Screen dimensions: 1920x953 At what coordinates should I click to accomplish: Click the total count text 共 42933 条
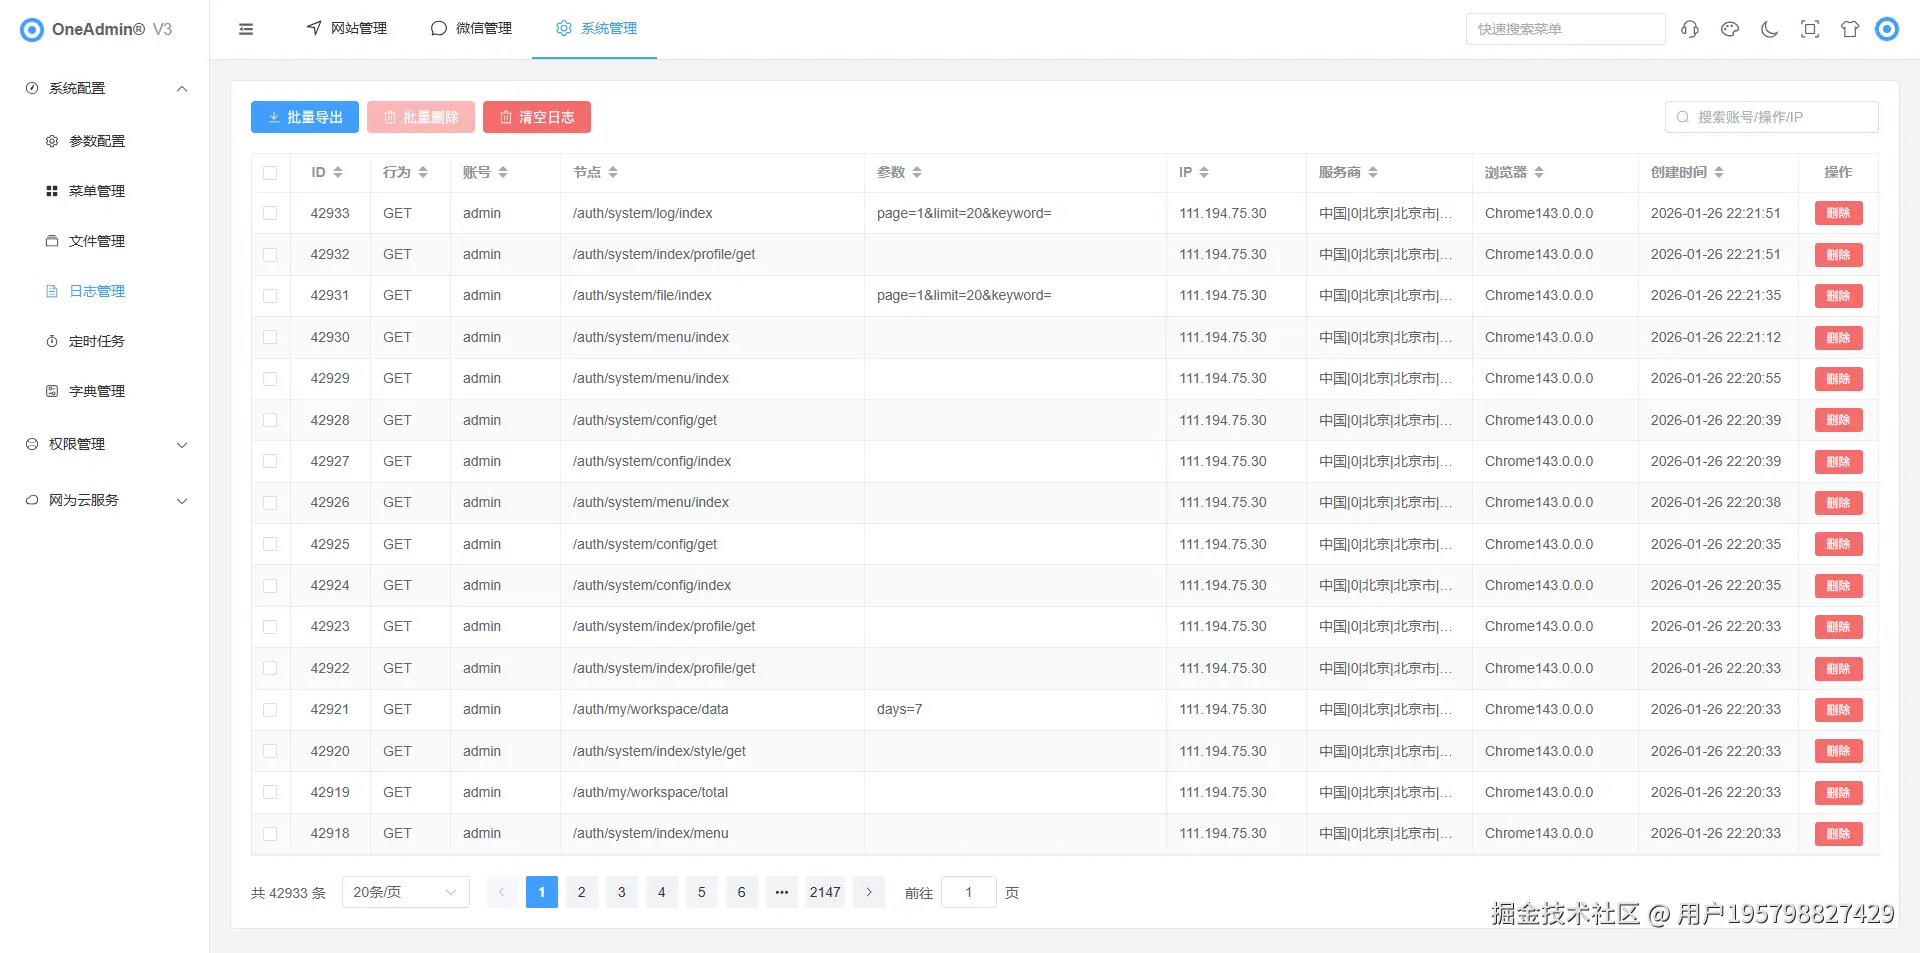pos(288,893)
